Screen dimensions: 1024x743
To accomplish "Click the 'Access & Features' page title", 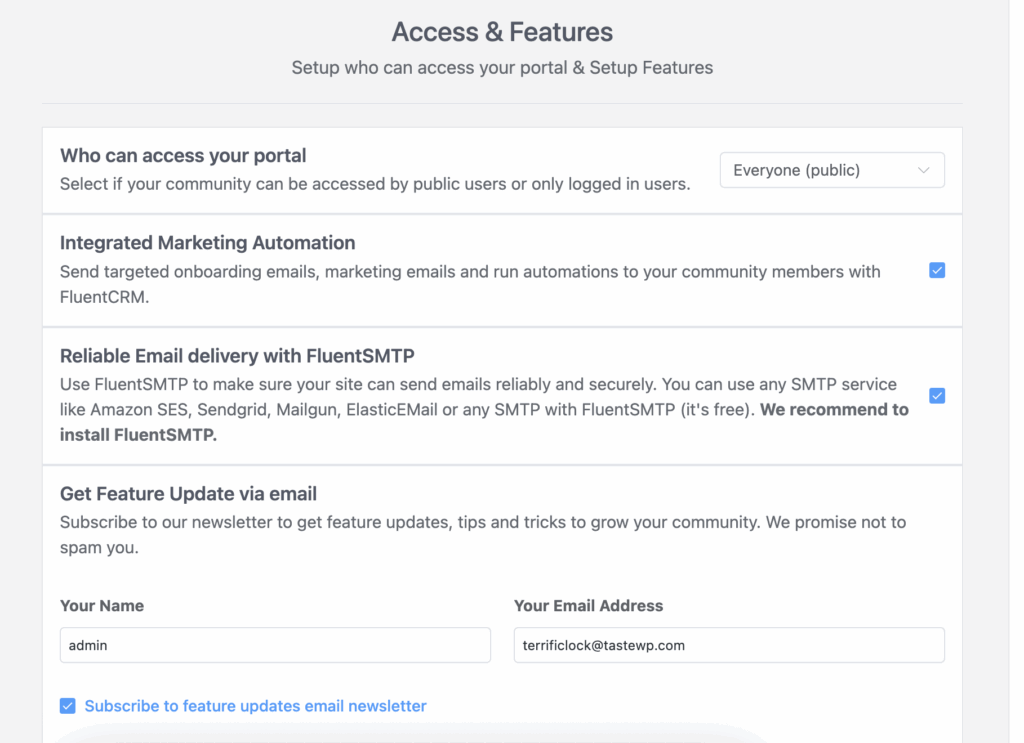I will tap(502, 32).
